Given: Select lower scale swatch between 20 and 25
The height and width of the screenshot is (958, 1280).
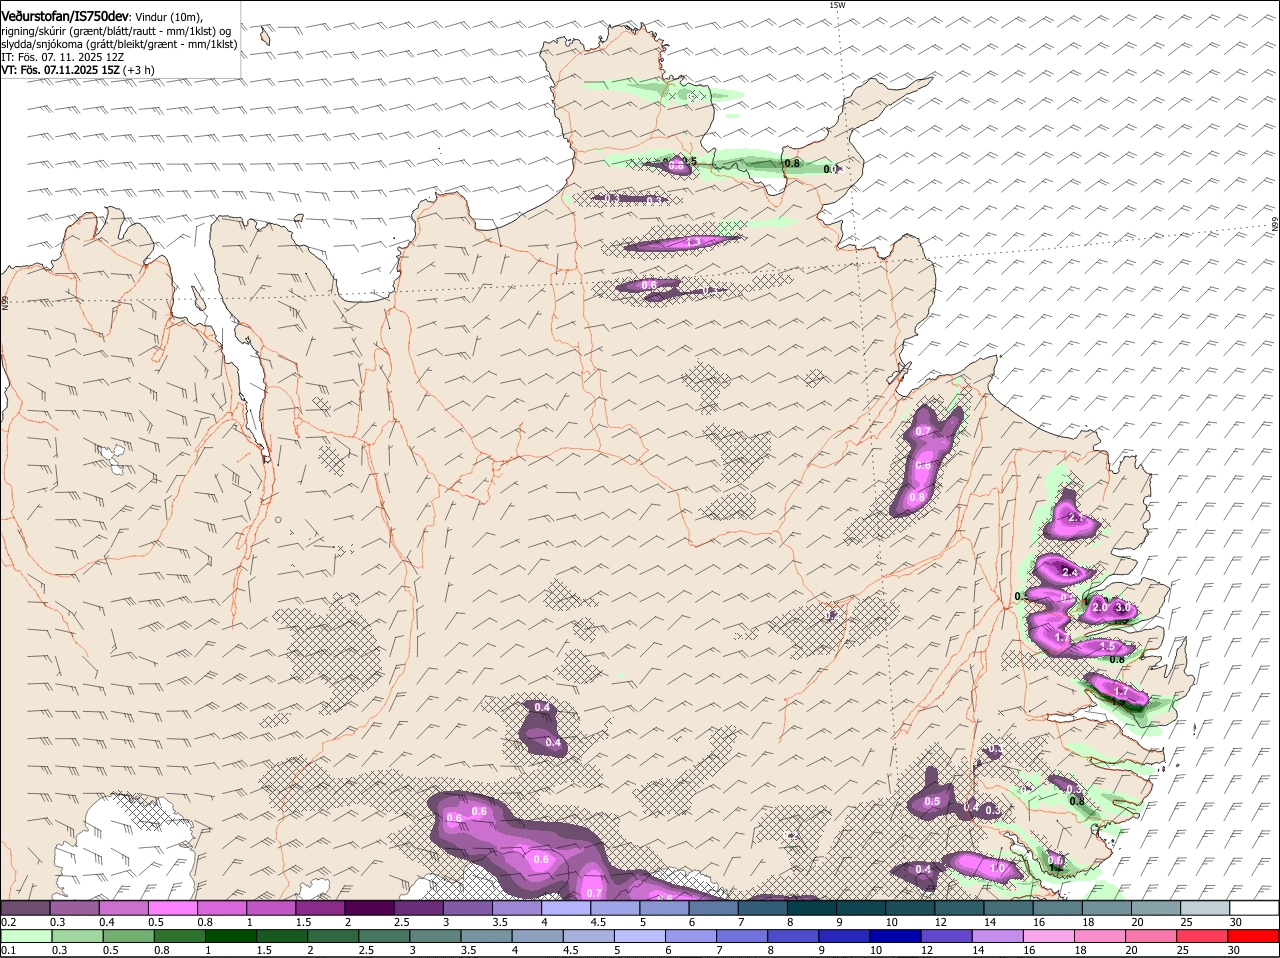Looking at the screenshot, I should pos(1152,937).
